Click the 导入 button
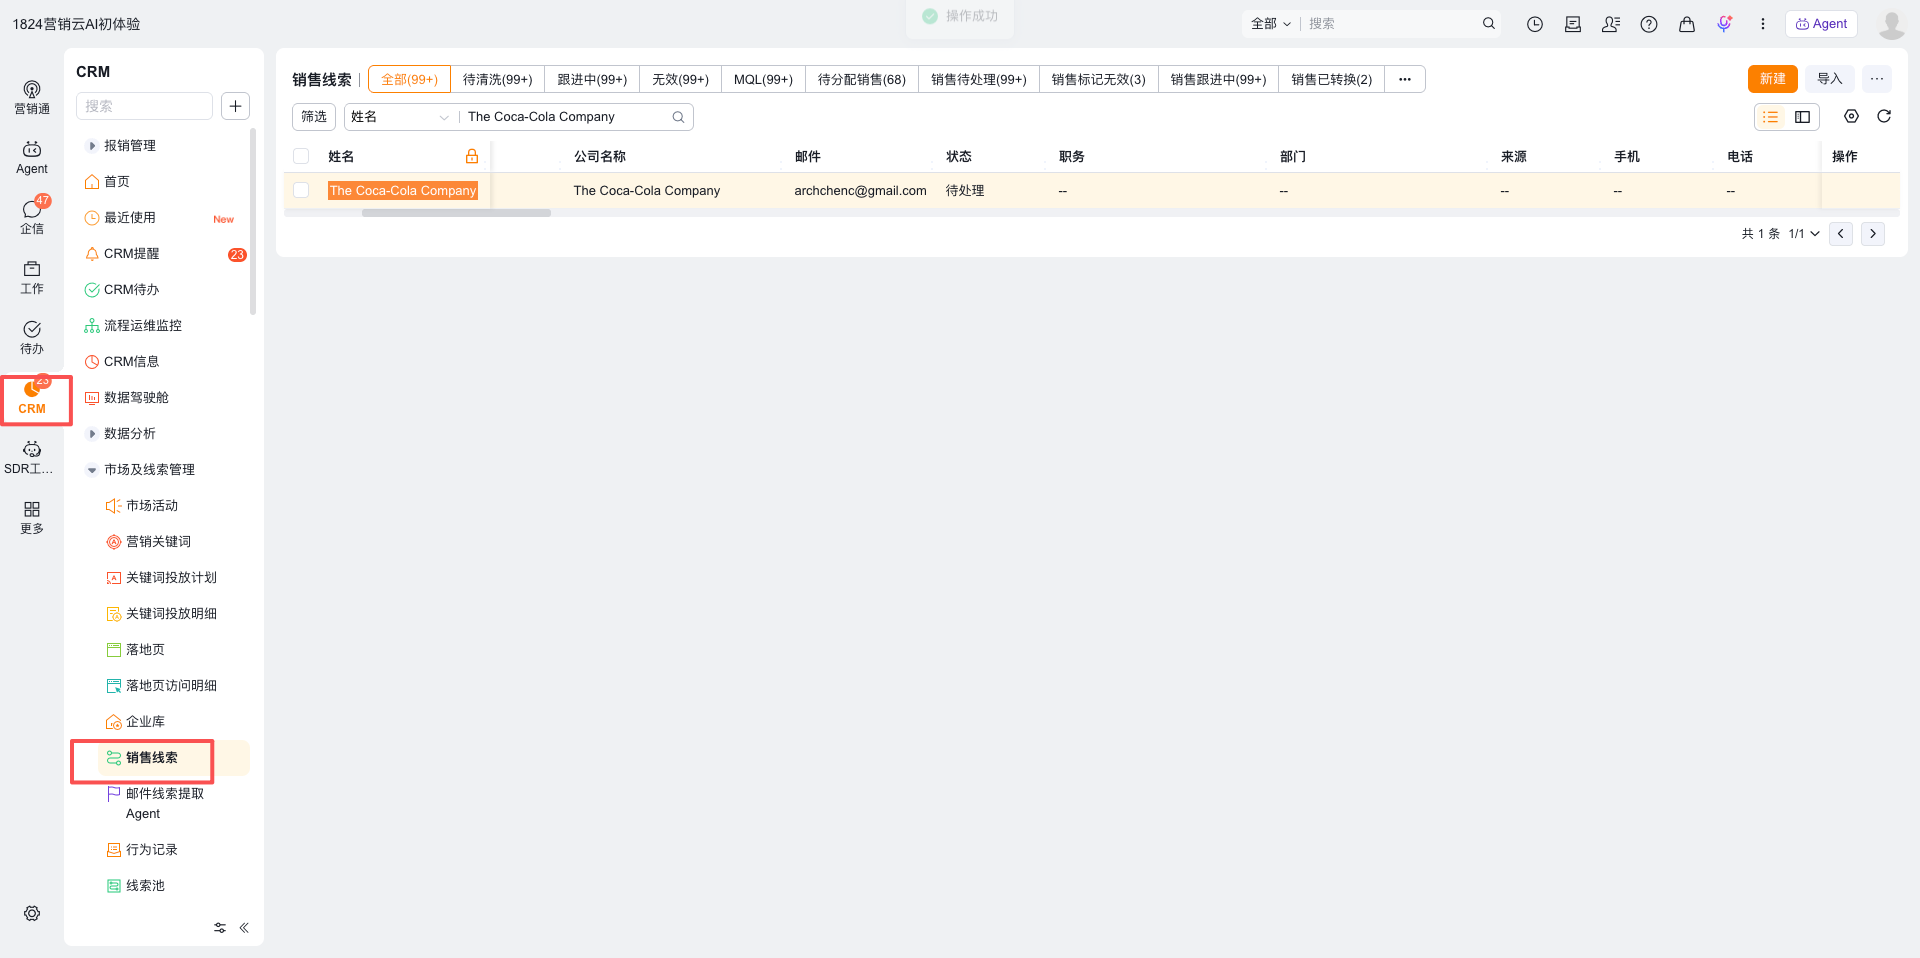 pyautogui.click(x=1830, y=79)
